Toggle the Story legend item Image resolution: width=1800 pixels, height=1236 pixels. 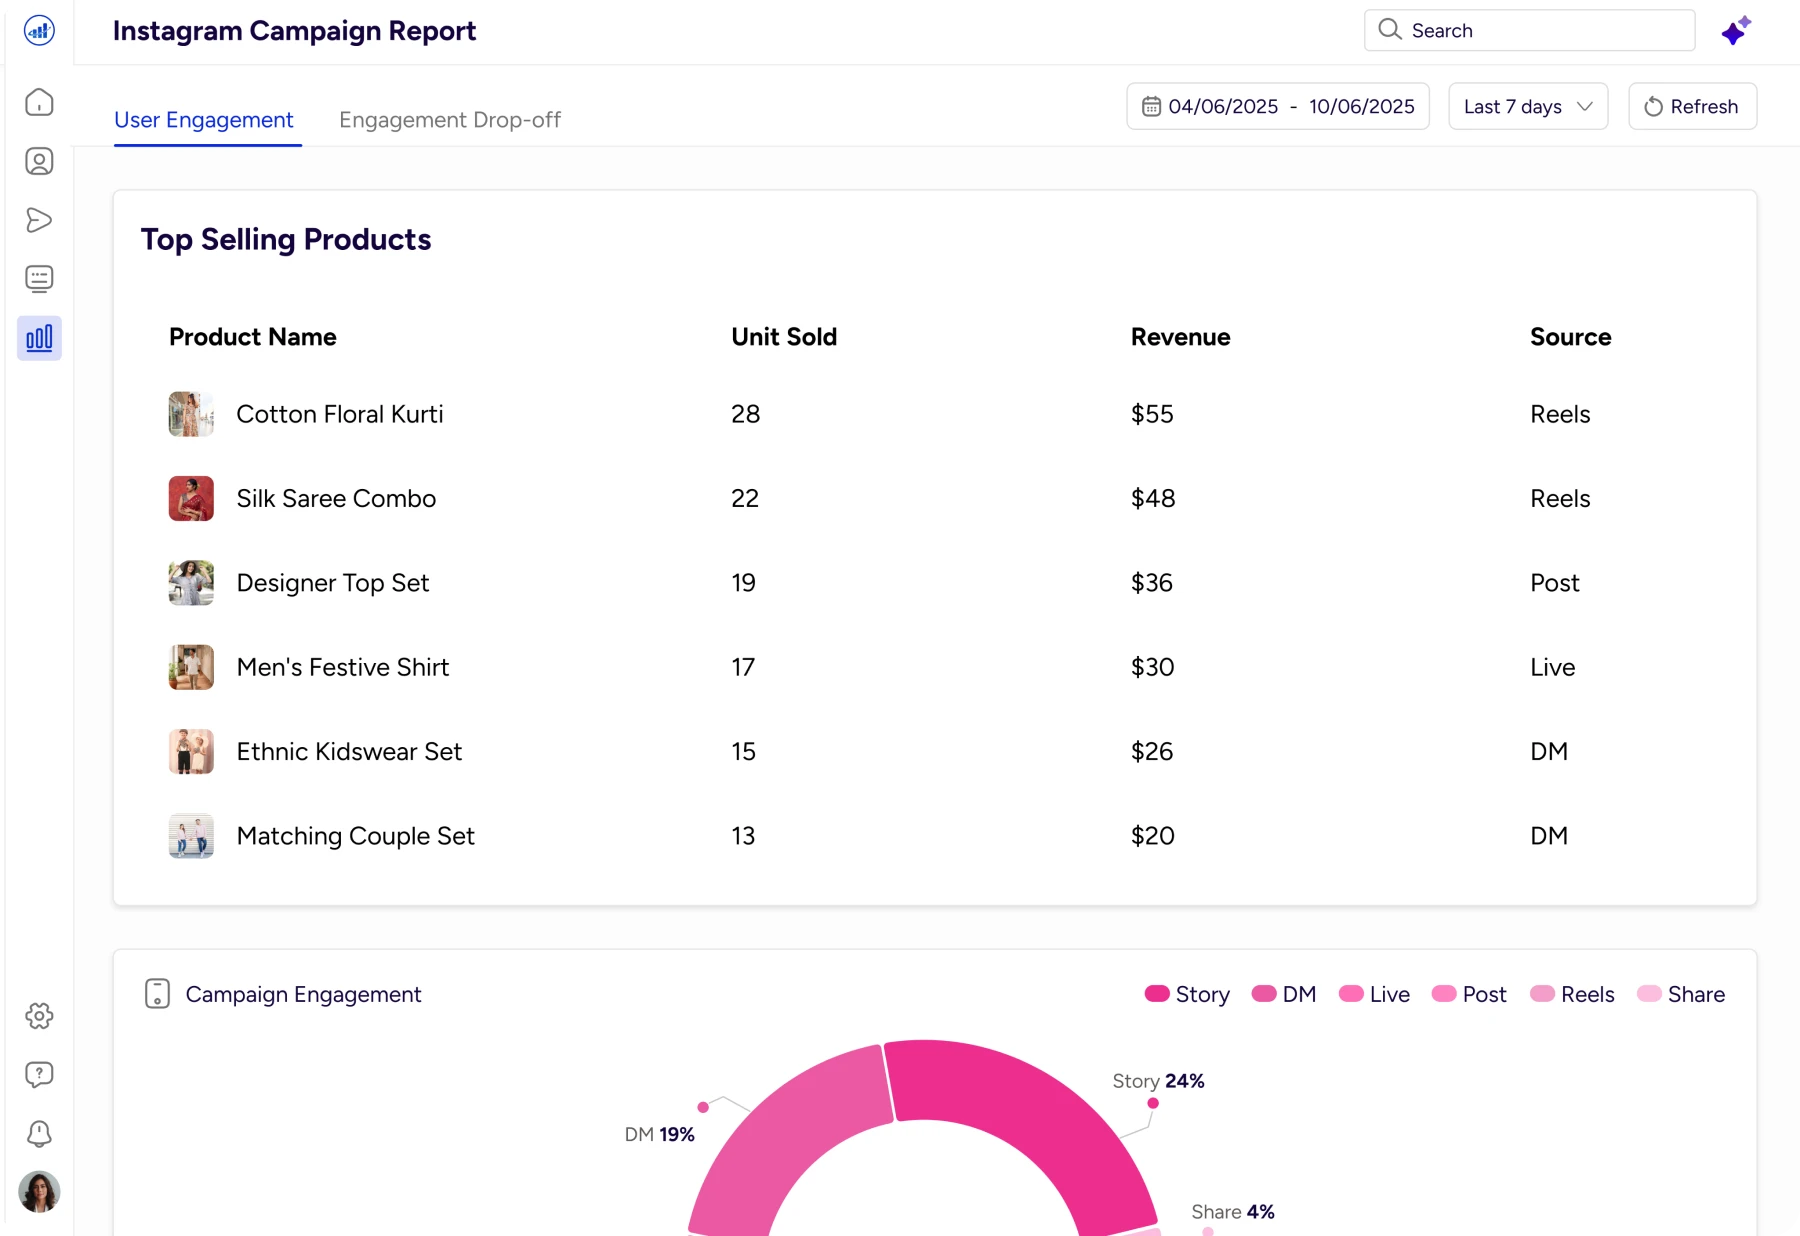(x=1187, y=994)
